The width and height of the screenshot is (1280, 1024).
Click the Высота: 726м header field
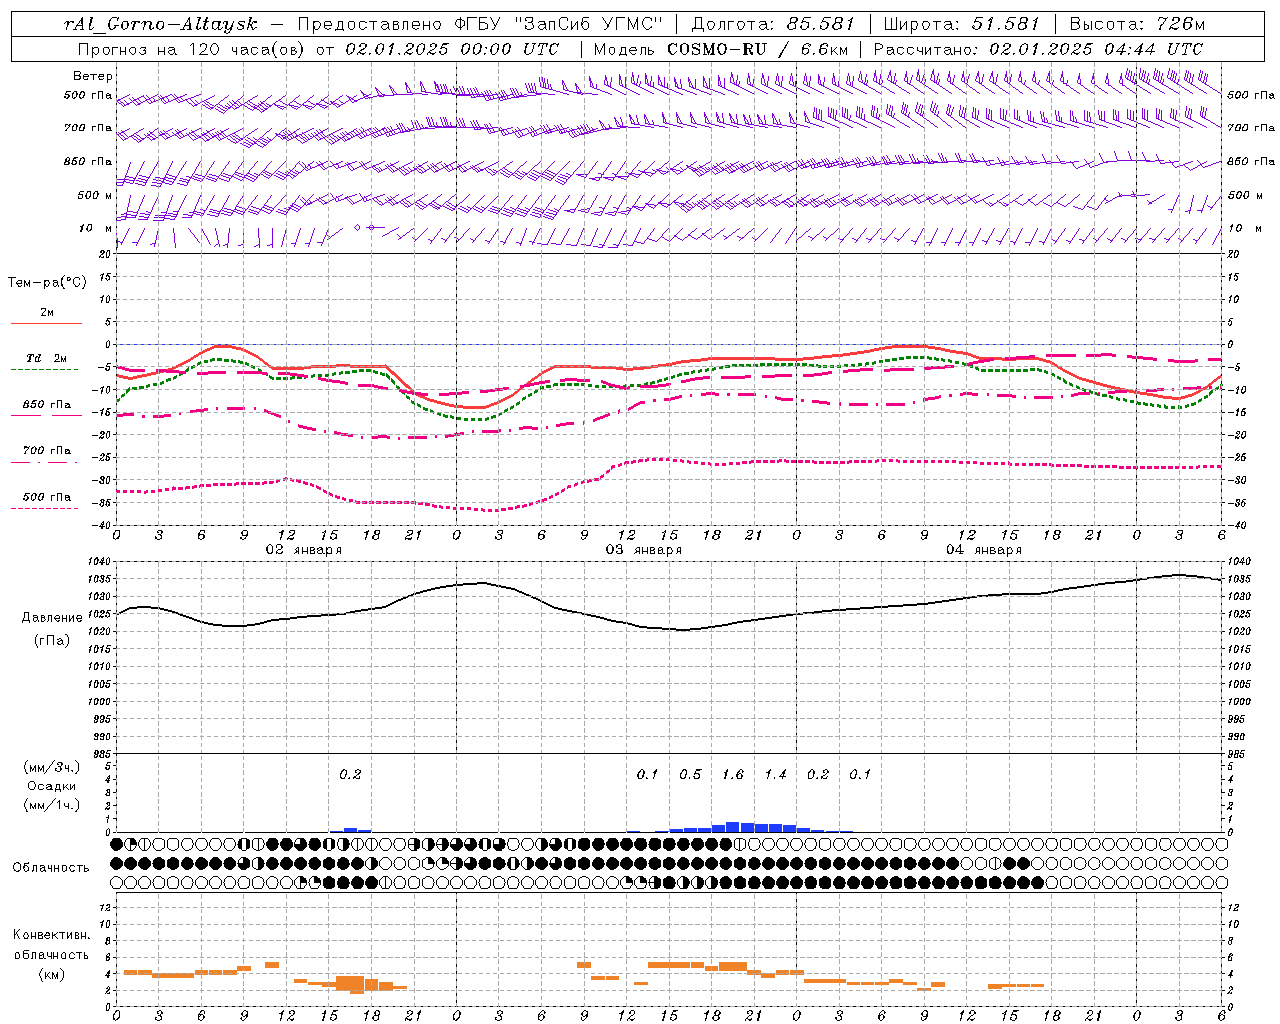point(1137,24)
